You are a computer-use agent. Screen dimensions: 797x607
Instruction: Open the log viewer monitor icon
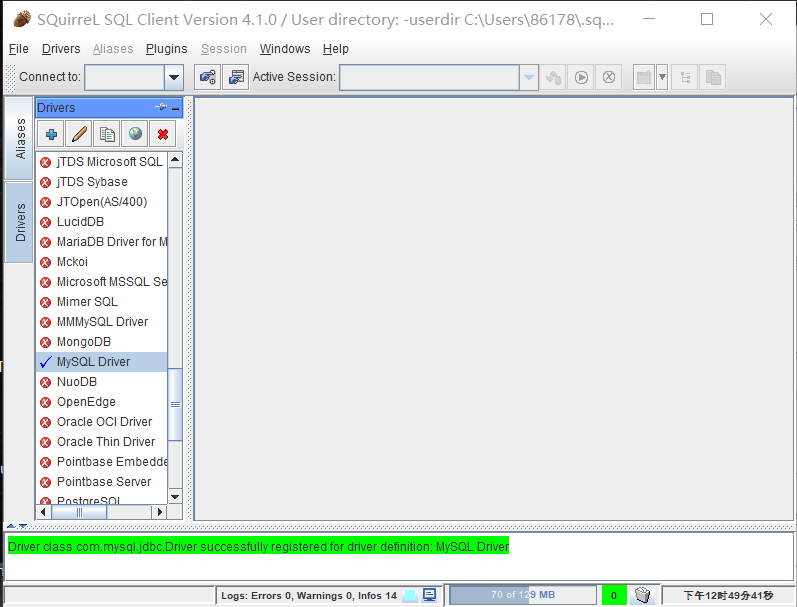430,595
